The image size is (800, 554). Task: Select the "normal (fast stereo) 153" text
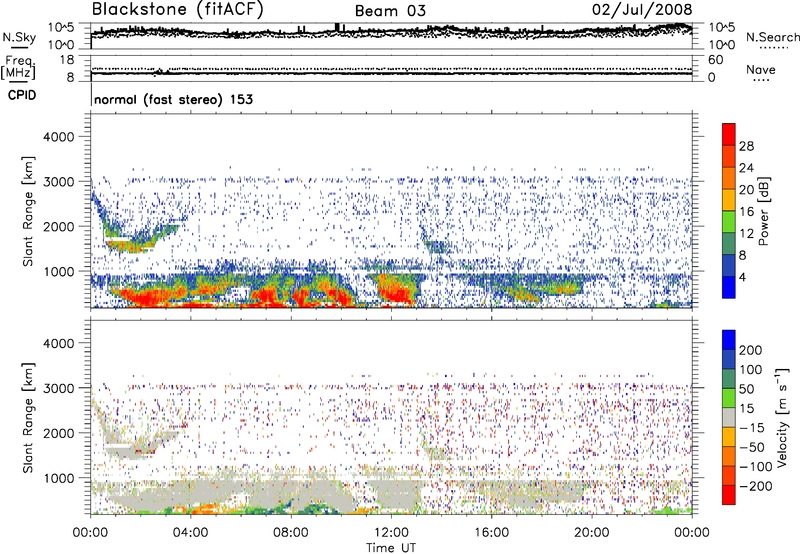[173, 99]
